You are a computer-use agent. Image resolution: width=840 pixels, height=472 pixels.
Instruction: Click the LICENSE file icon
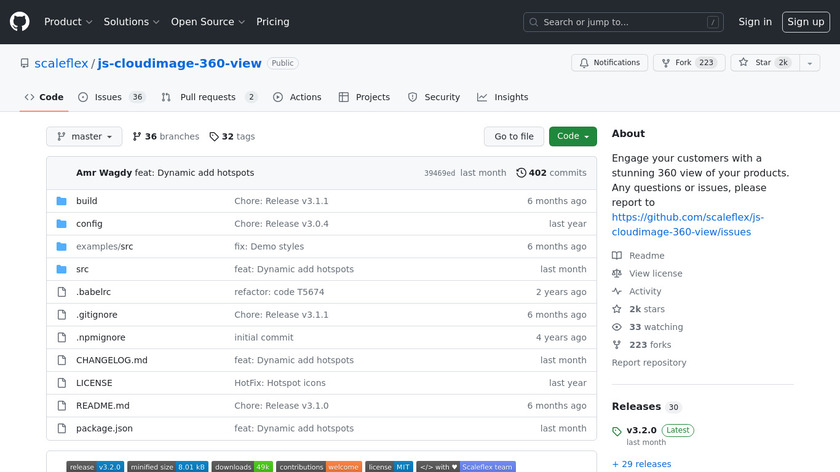[62, 383]
